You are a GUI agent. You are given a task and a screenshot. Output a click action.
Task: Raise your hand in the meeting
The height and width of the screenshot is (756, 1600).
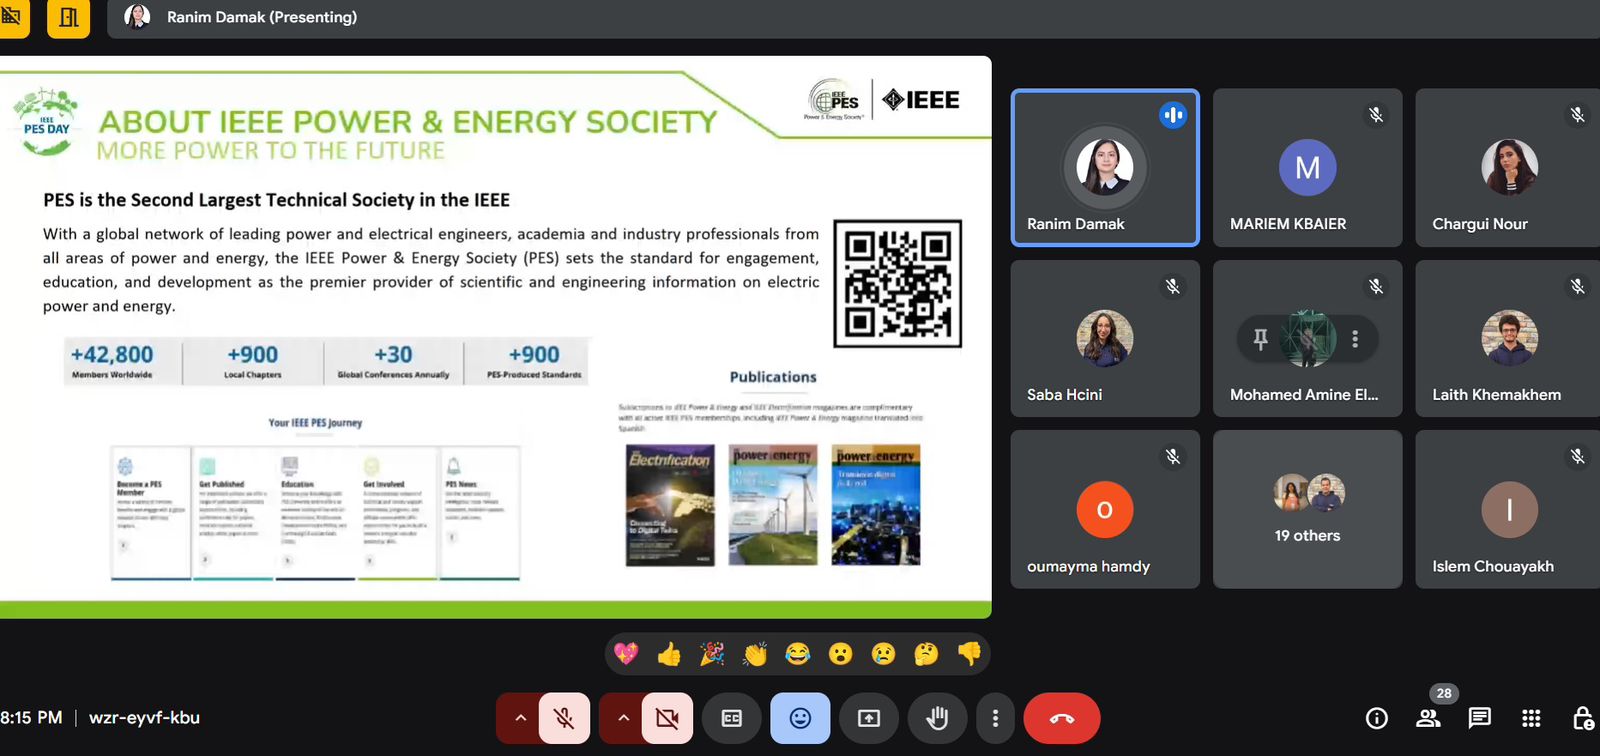(x=936, y=718)
